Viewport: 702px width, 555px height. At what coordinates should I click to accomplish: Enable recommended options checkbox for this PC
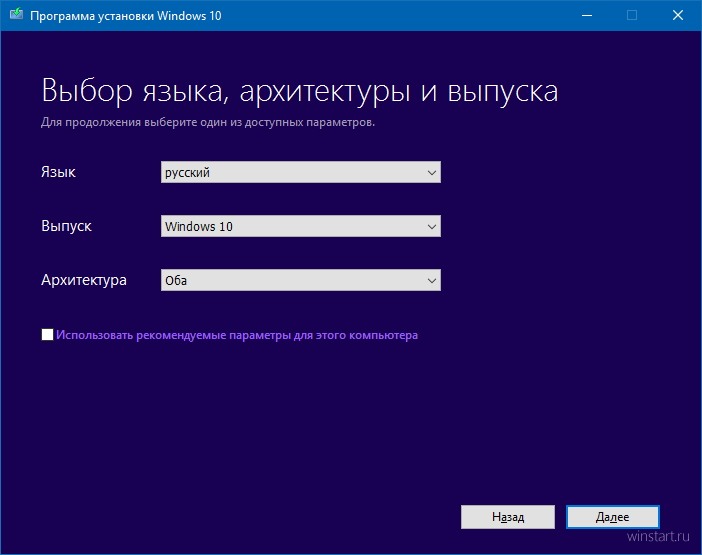pyautogui.click(x=48, y=335)
